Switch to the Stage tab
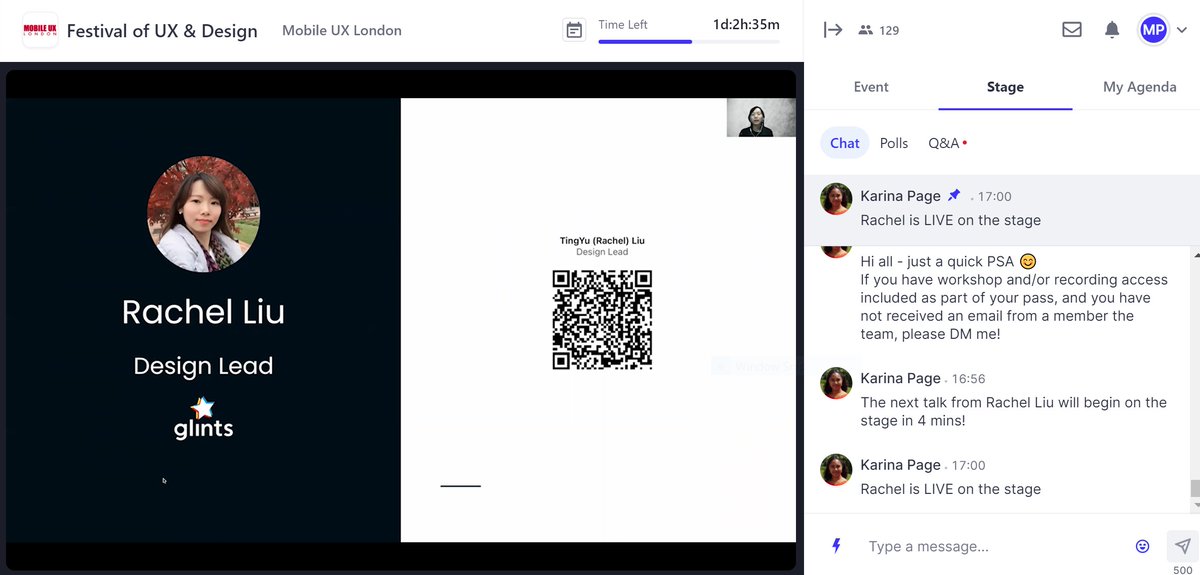 click(1005, 87)
